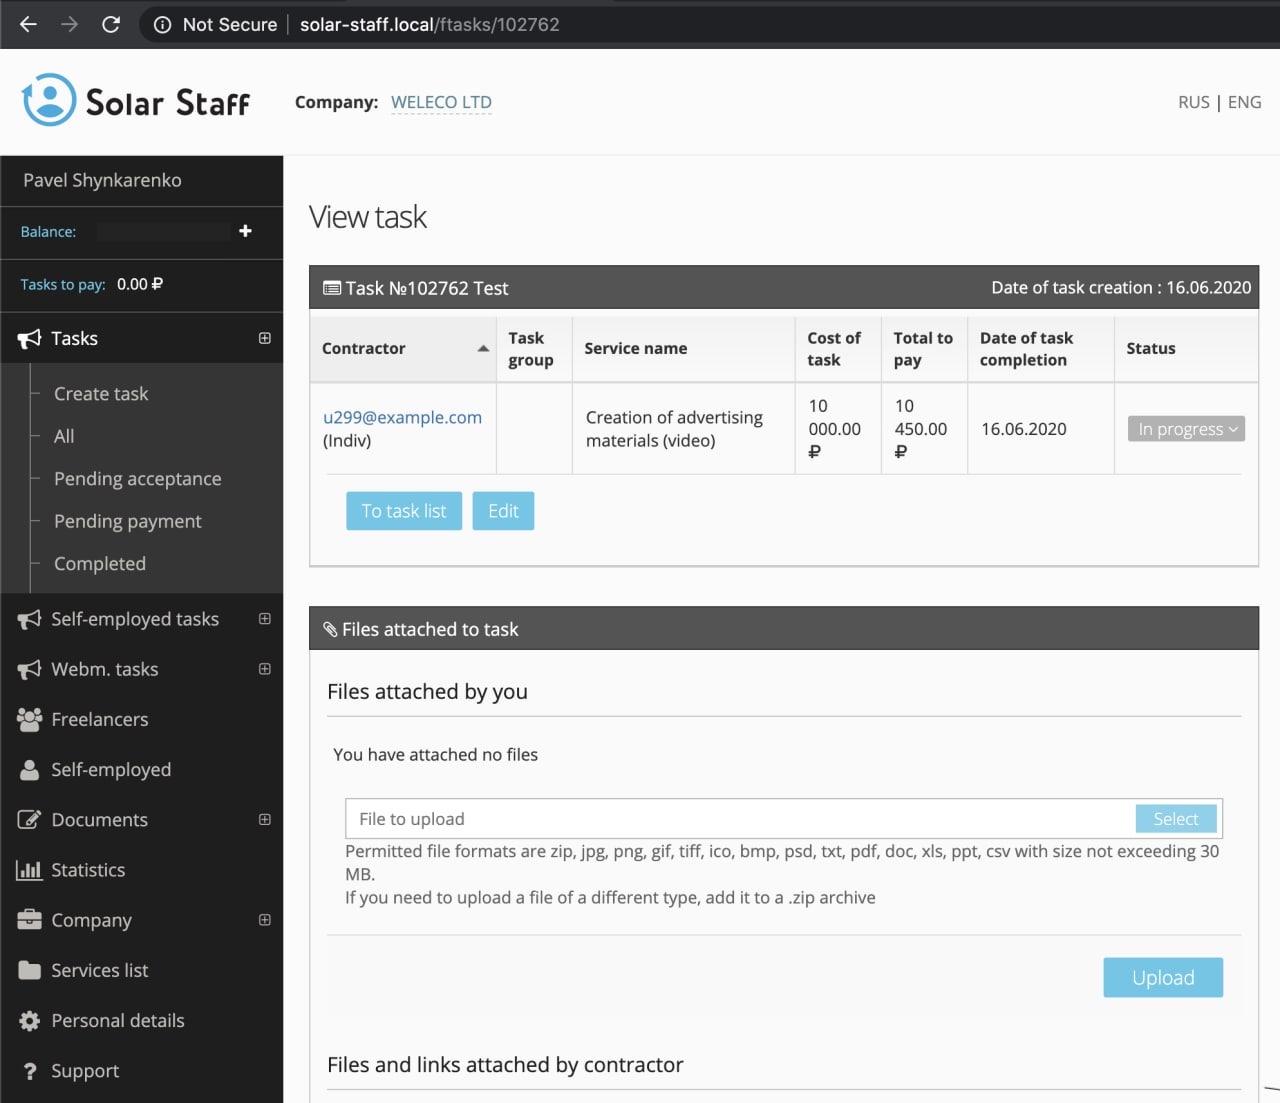Sort table by Contractor column arrow

click(x=483, y=348)
